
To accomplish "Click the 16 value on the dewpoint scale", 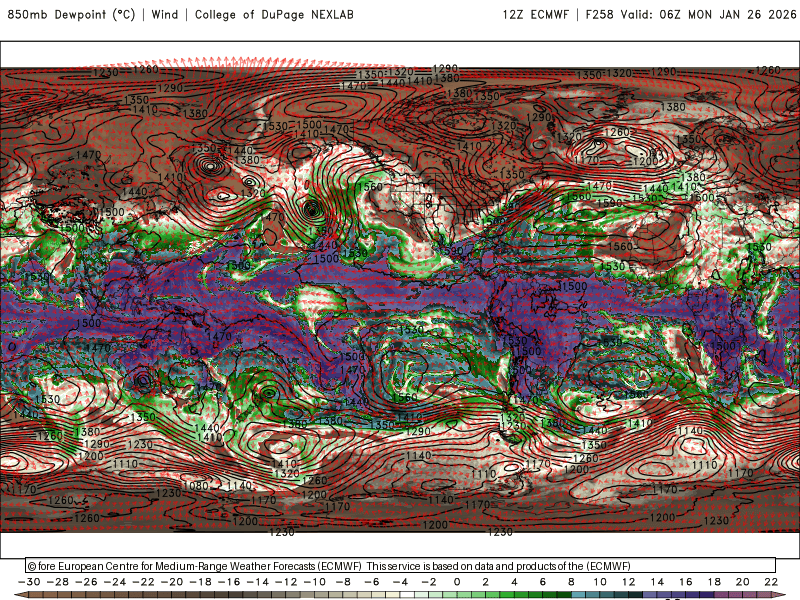I will (686, 582).
